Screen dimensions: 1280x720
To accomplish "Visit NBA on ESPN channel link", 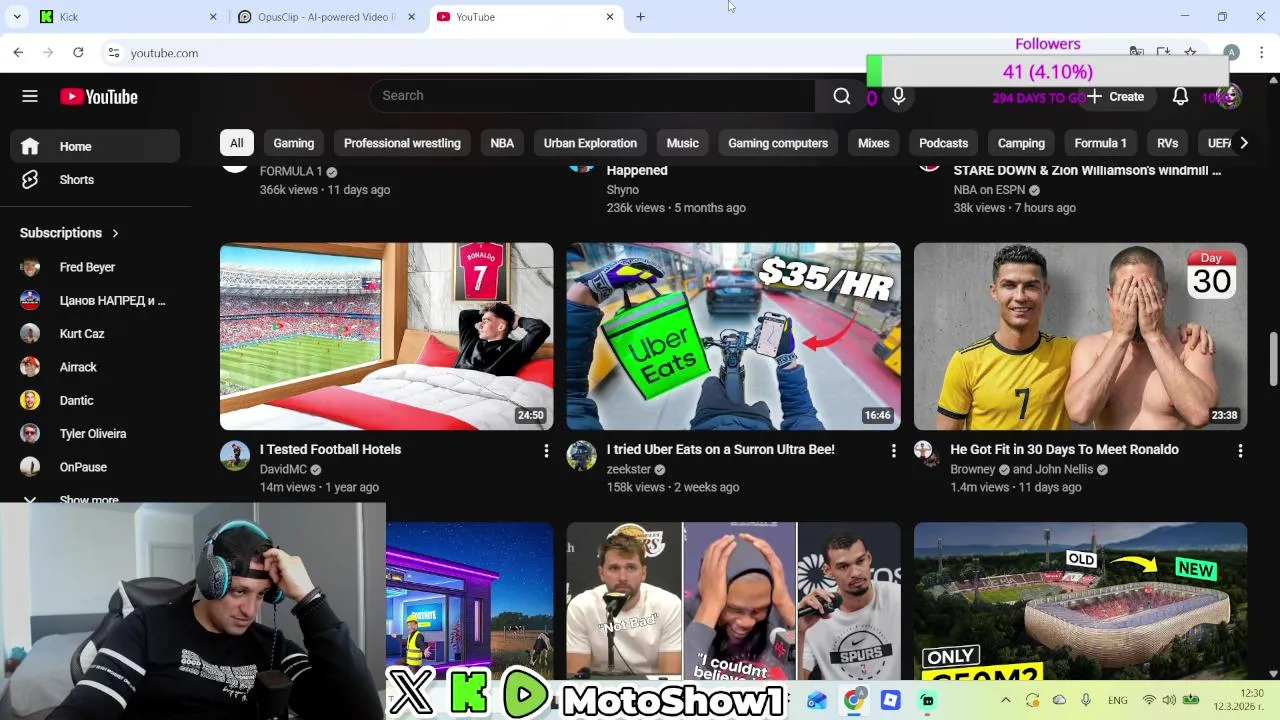I will (990, 190).
